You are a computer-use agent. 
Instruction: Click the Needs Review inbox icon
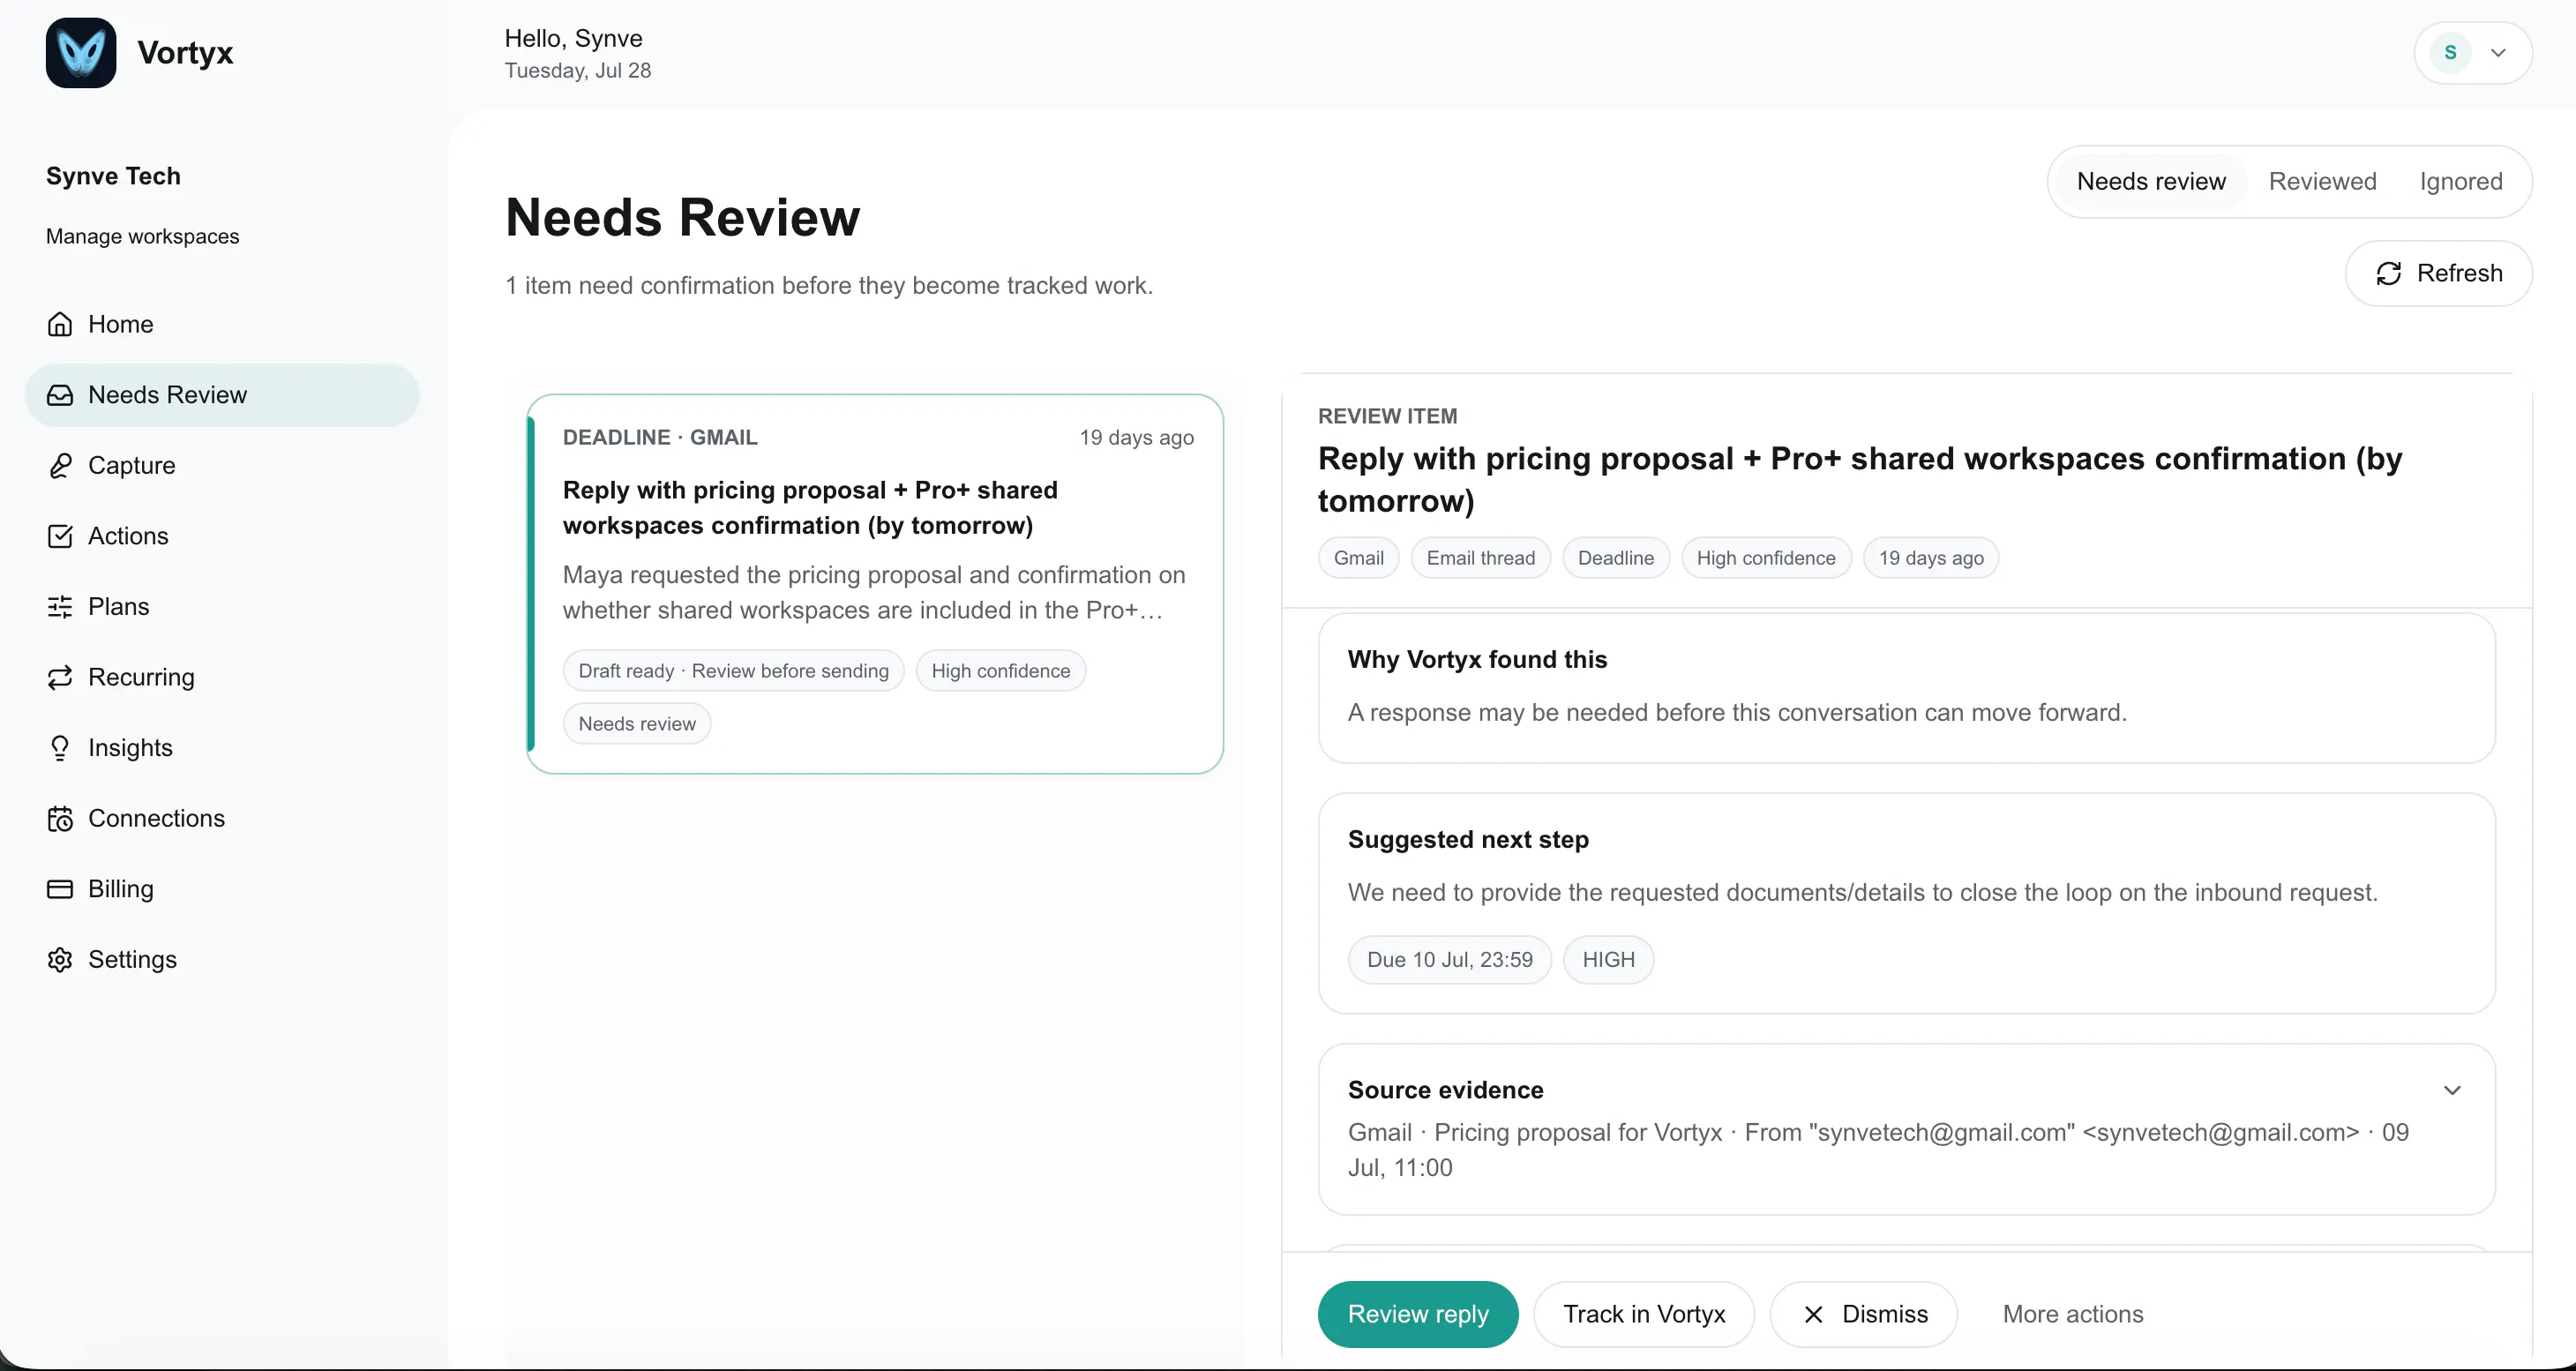tap(60, 395)
